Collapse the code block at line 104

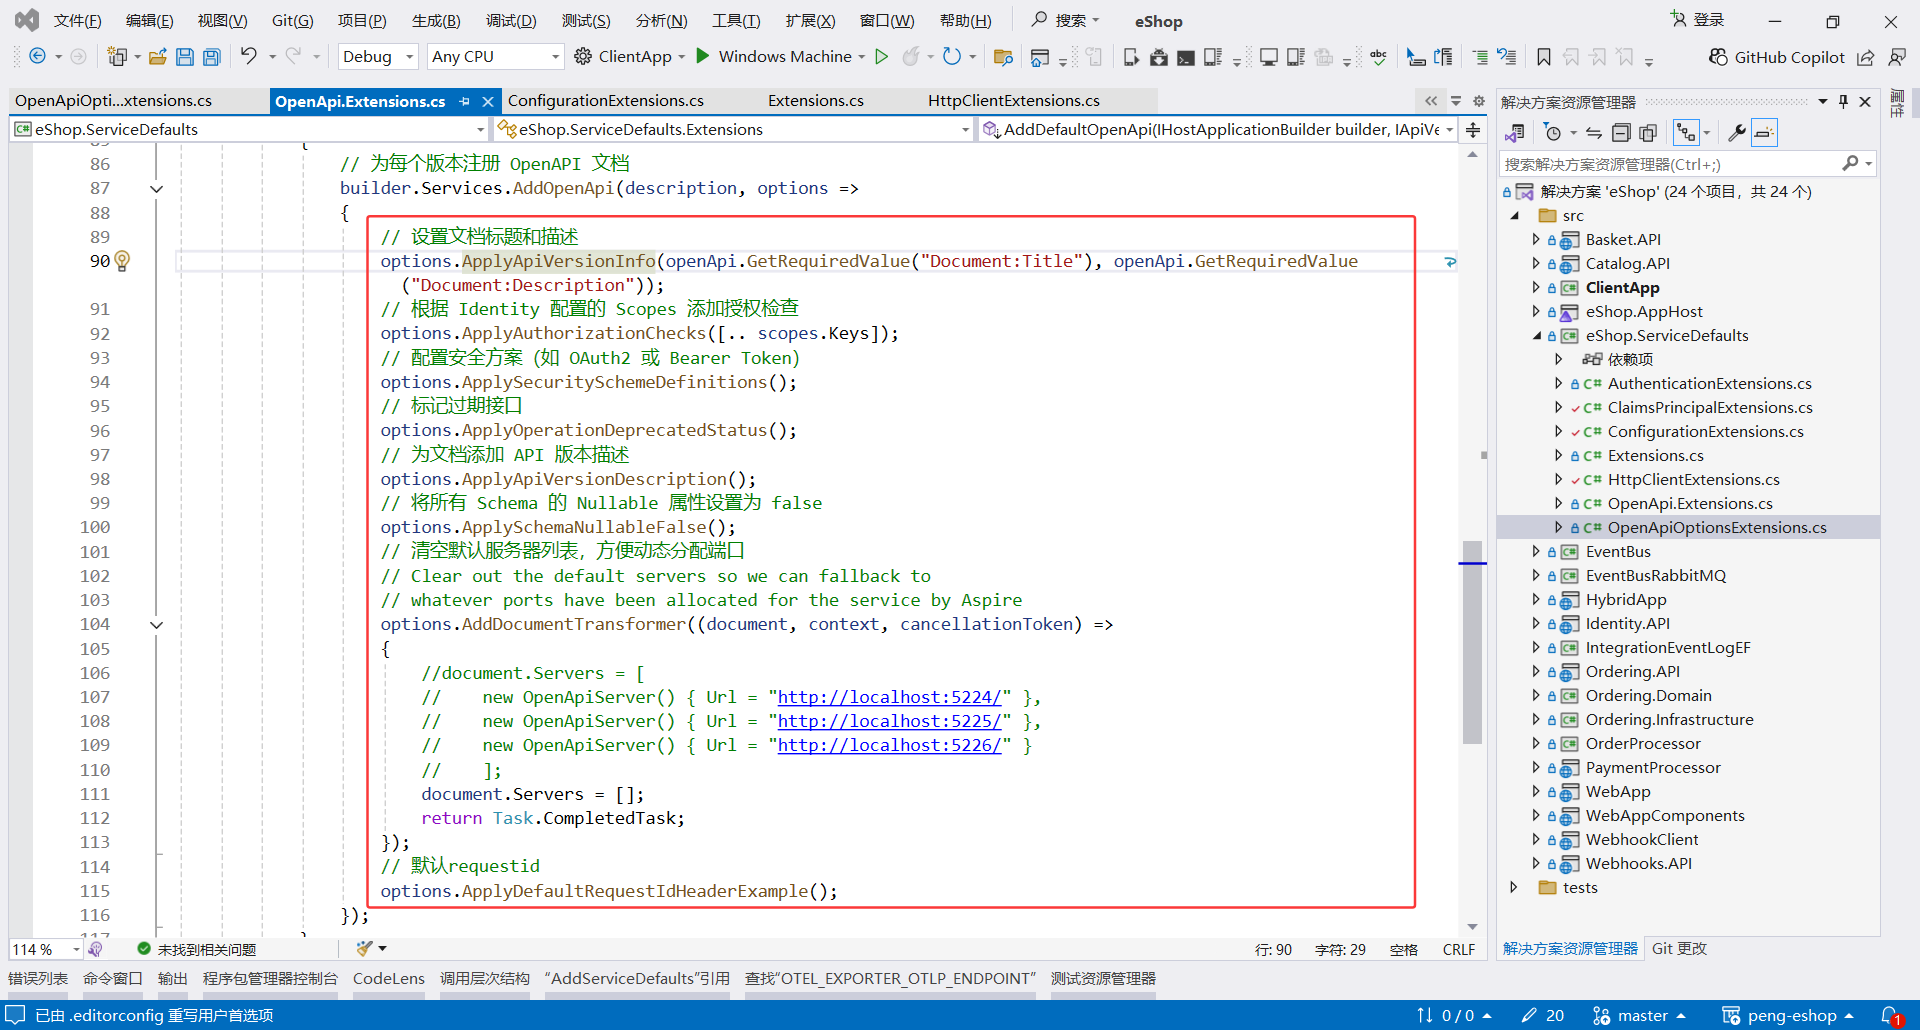click(156, 625)
